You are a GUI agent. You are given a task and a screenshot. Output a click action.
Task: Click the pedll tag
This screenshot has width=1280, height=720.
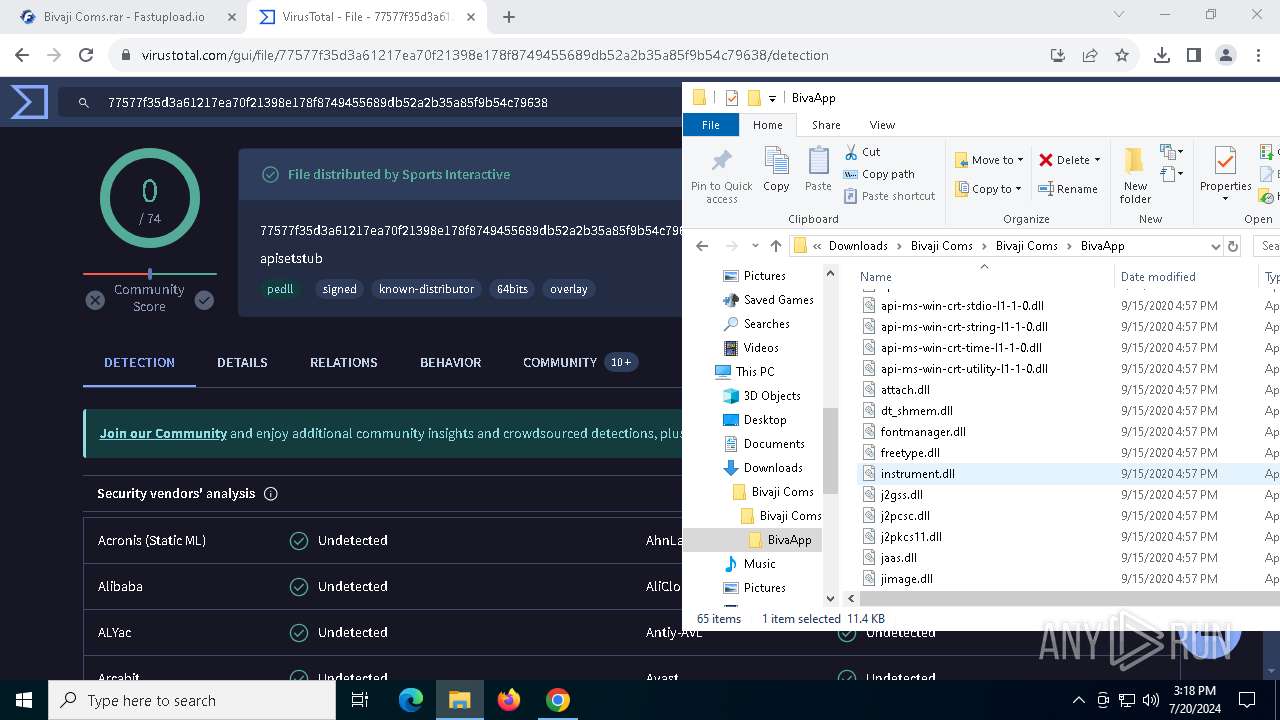click(280, 289)
